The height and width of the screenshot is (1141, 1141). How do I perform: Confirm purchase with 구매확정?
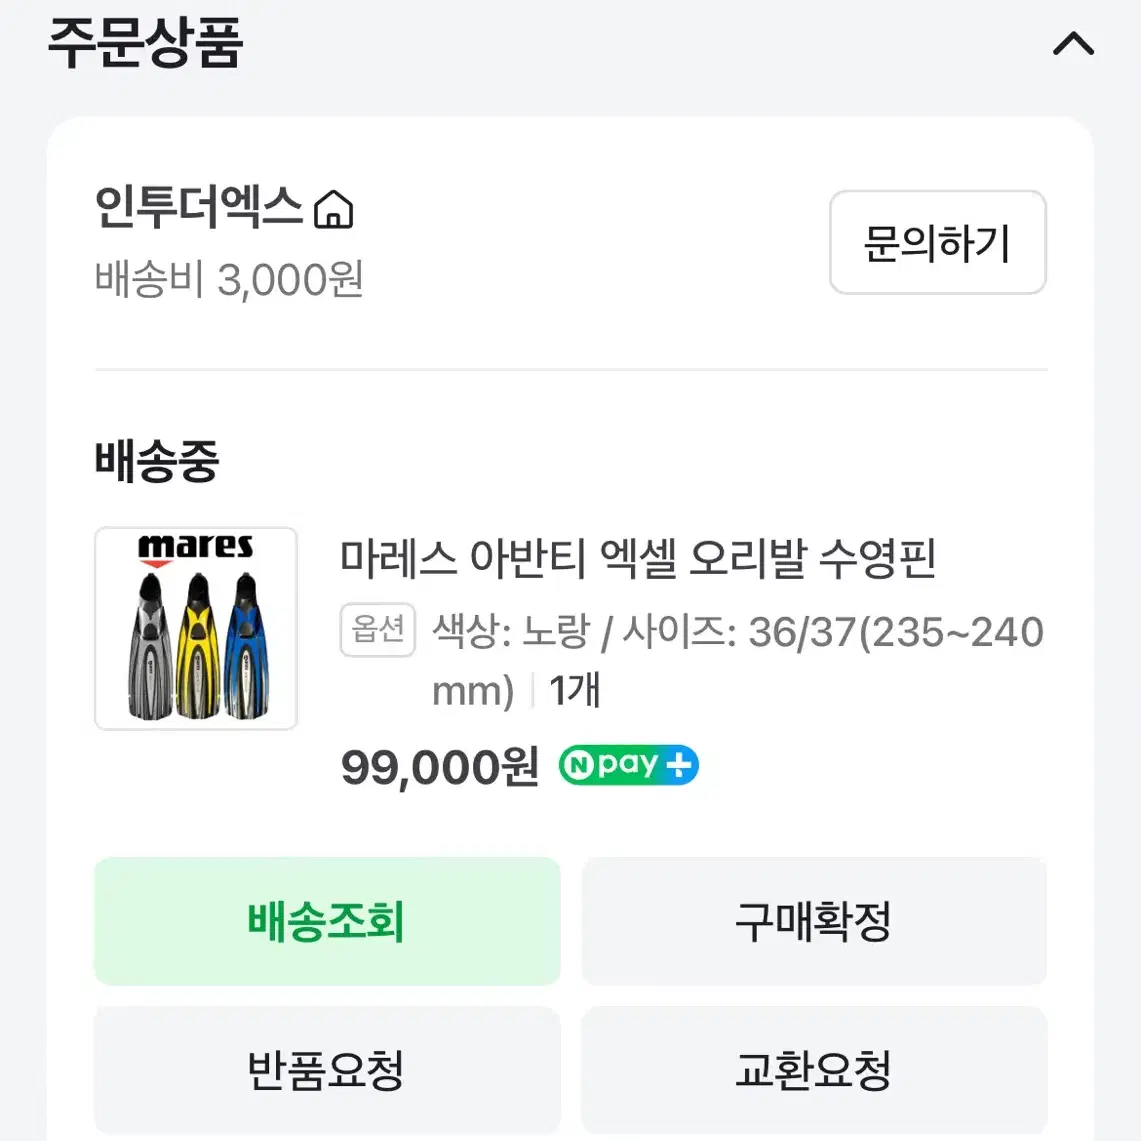[814, 921]
